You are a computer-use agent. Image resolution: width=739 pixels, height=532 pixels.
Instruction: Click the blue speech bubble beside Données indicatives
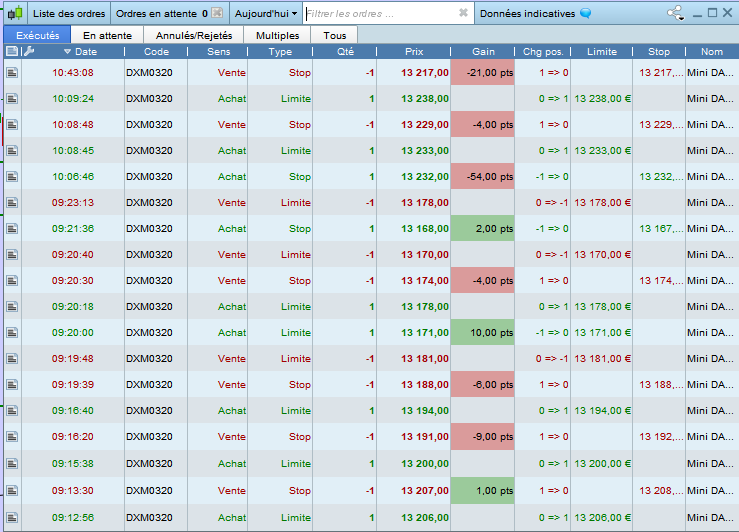[x=586, y=13]
